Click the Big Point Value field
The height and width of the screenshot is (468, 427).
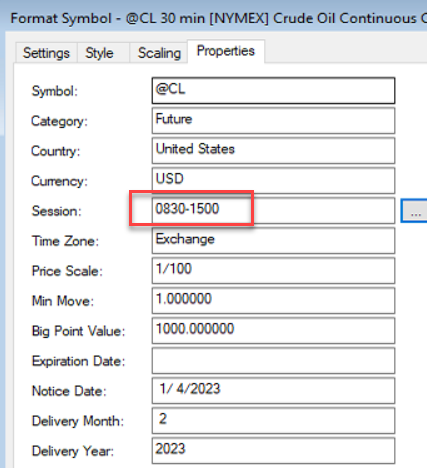(x=273, y=331)
